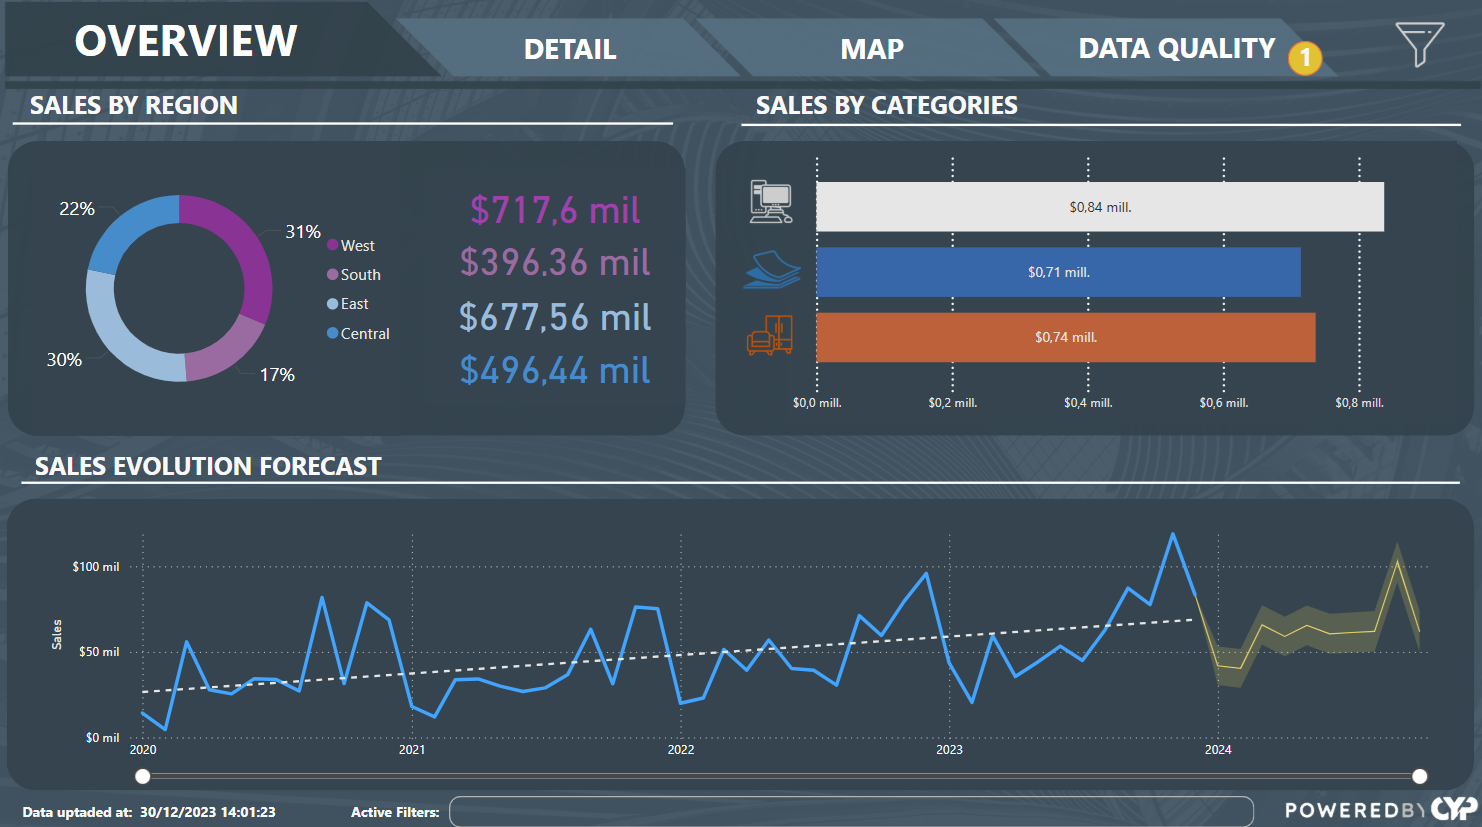
Task: Click the computer technology category icon
Action: coord(771,202)
